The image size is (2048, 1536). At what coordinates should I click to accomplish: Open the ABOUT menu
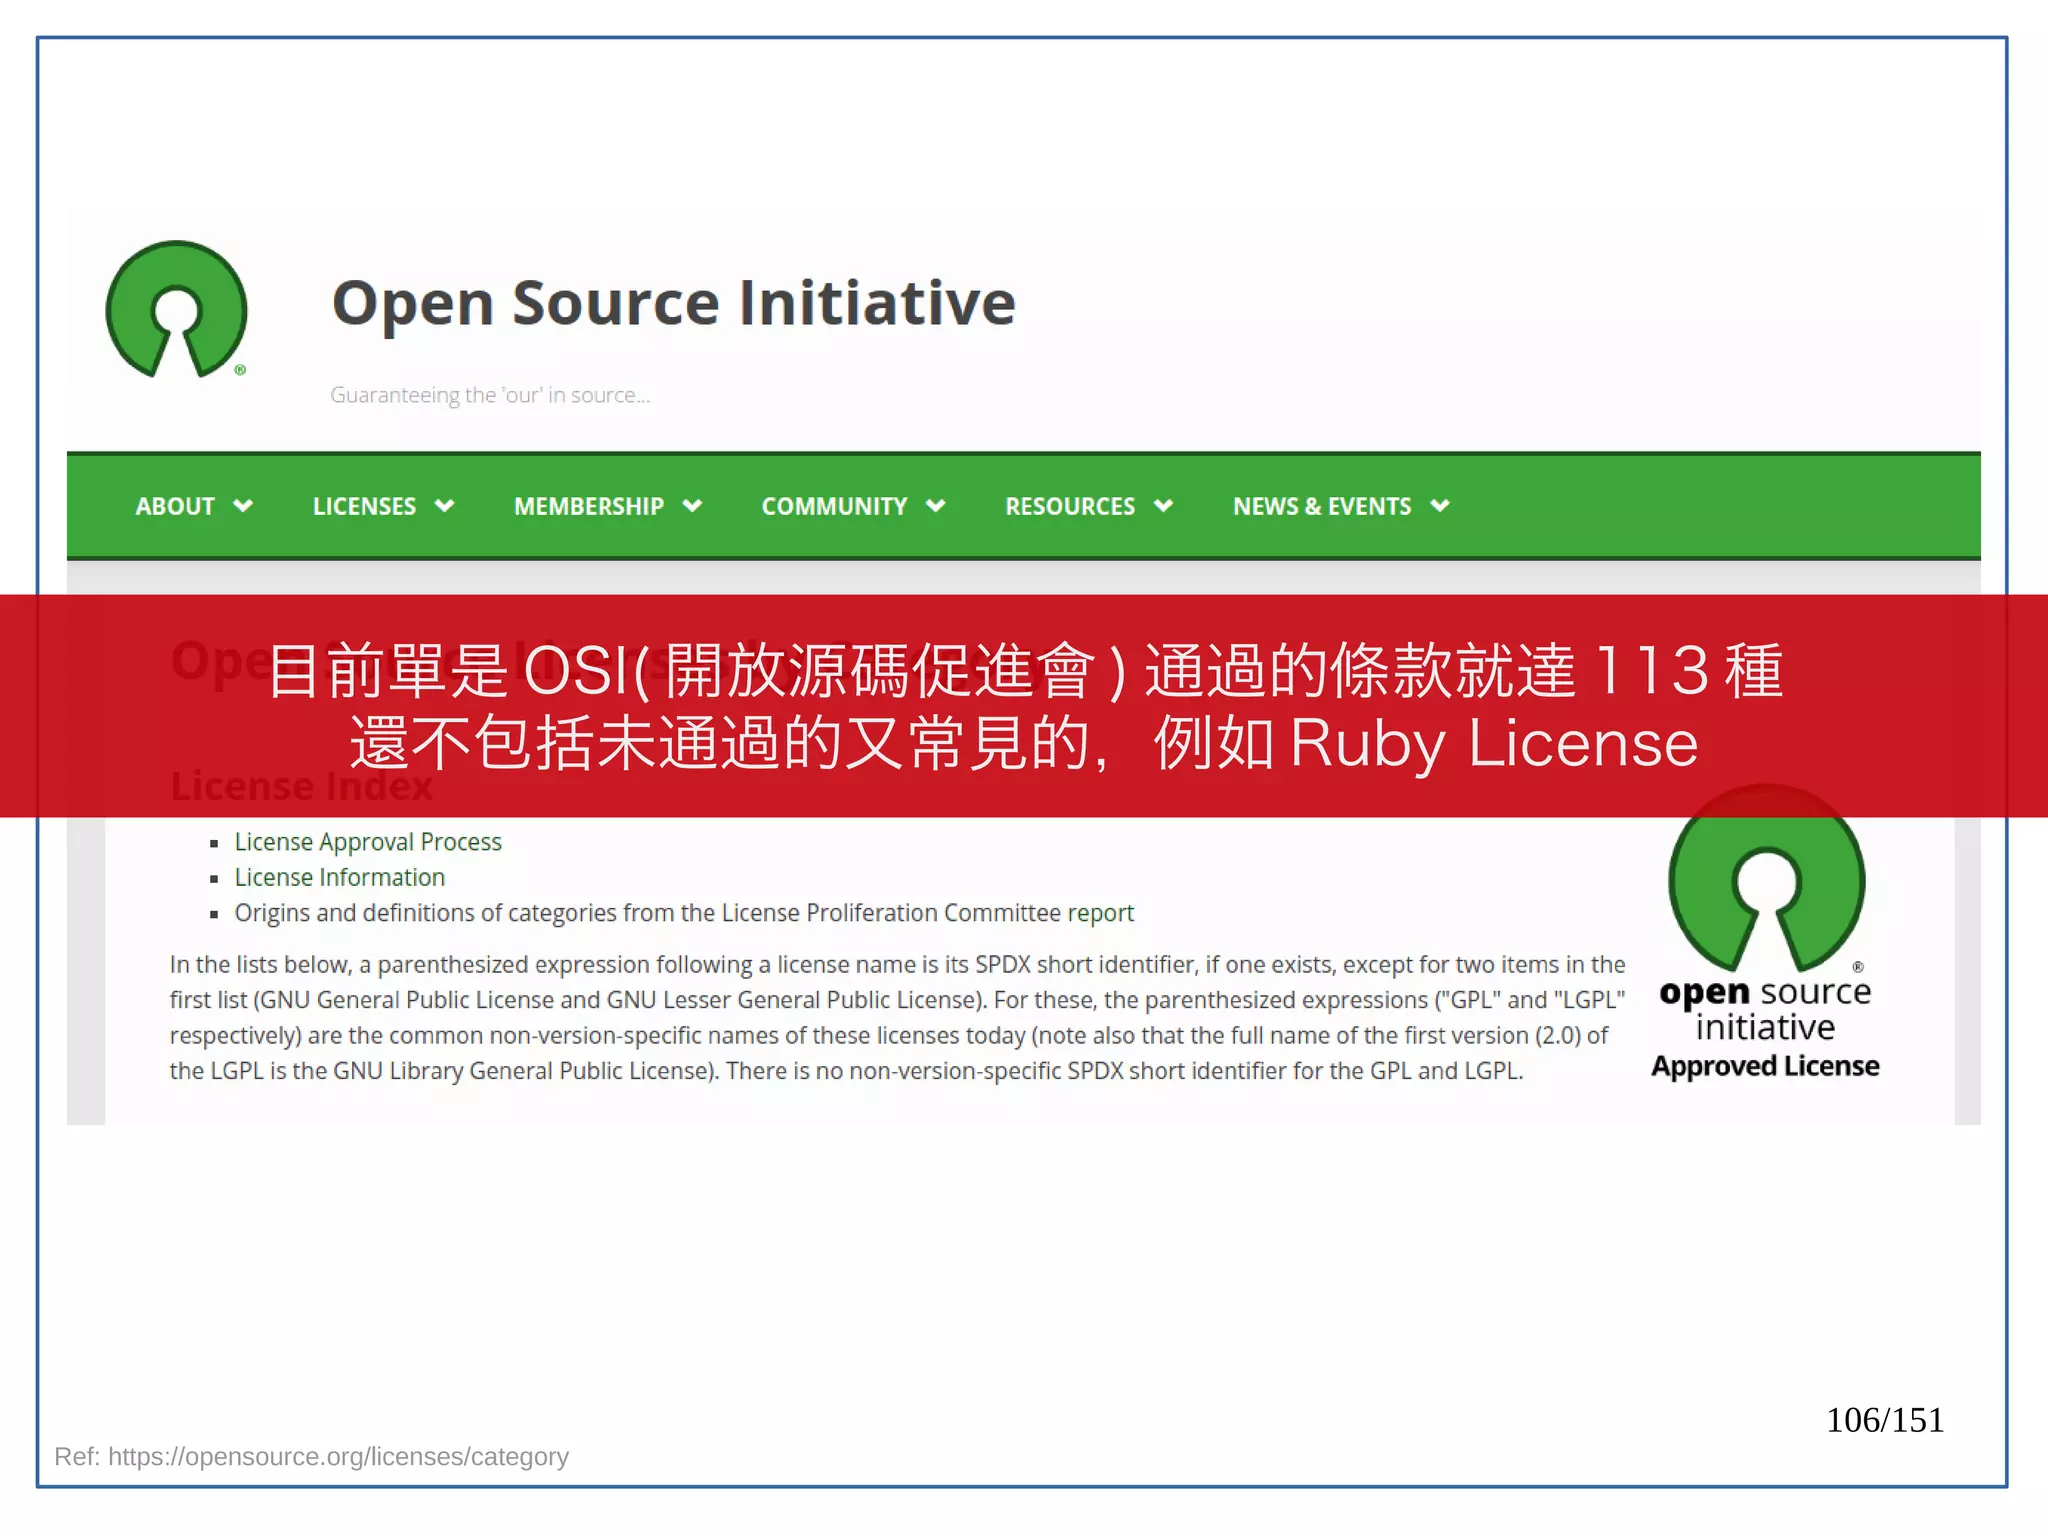click(x=175, y=506)
